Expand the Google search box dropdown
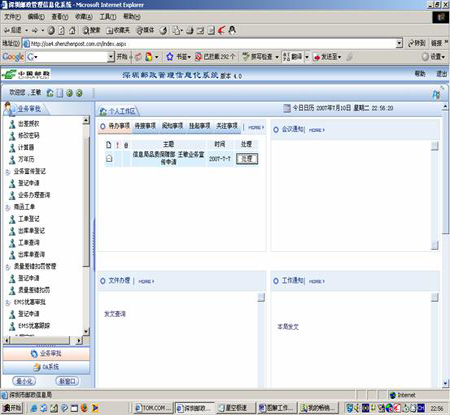Viewport: 450px width, 415px height. click(x=111, y=57)
